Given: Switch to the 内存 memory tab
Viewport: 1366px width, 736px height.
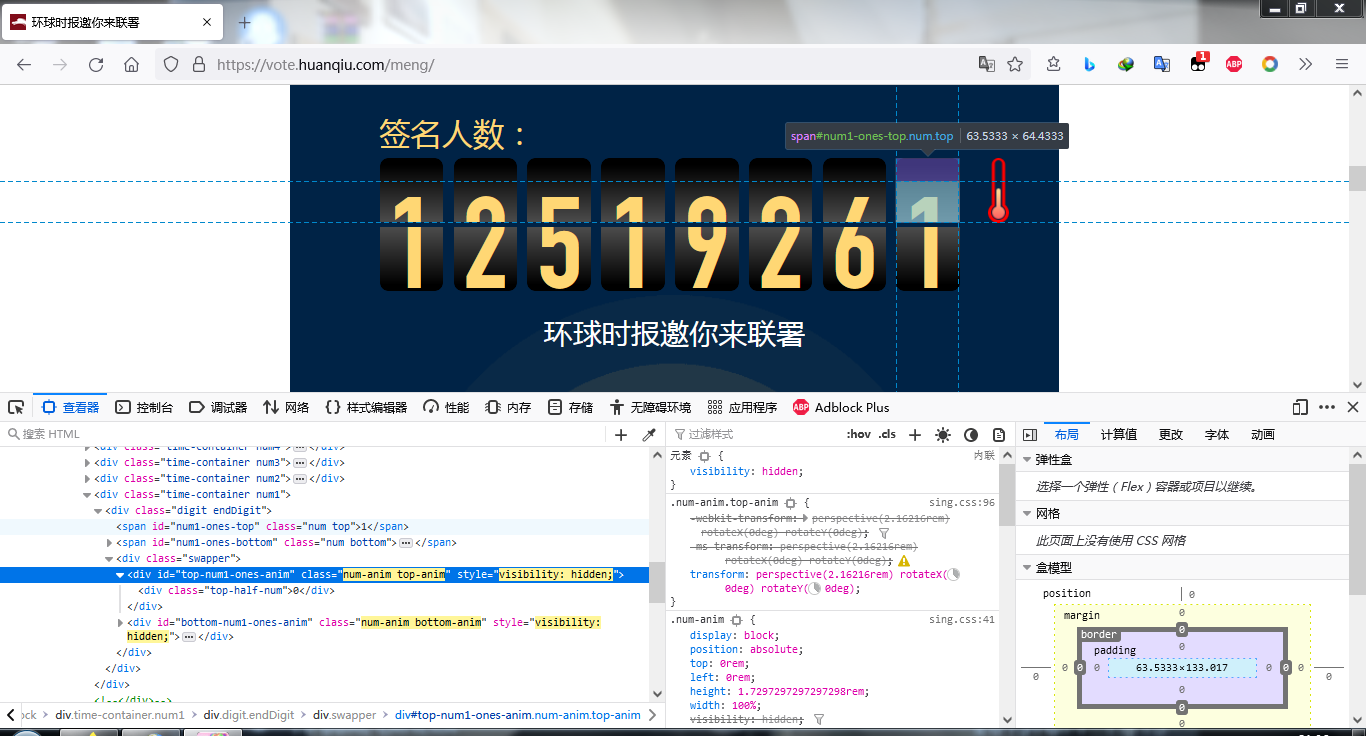Looking at the screenshot, I should tap(508, 407).
